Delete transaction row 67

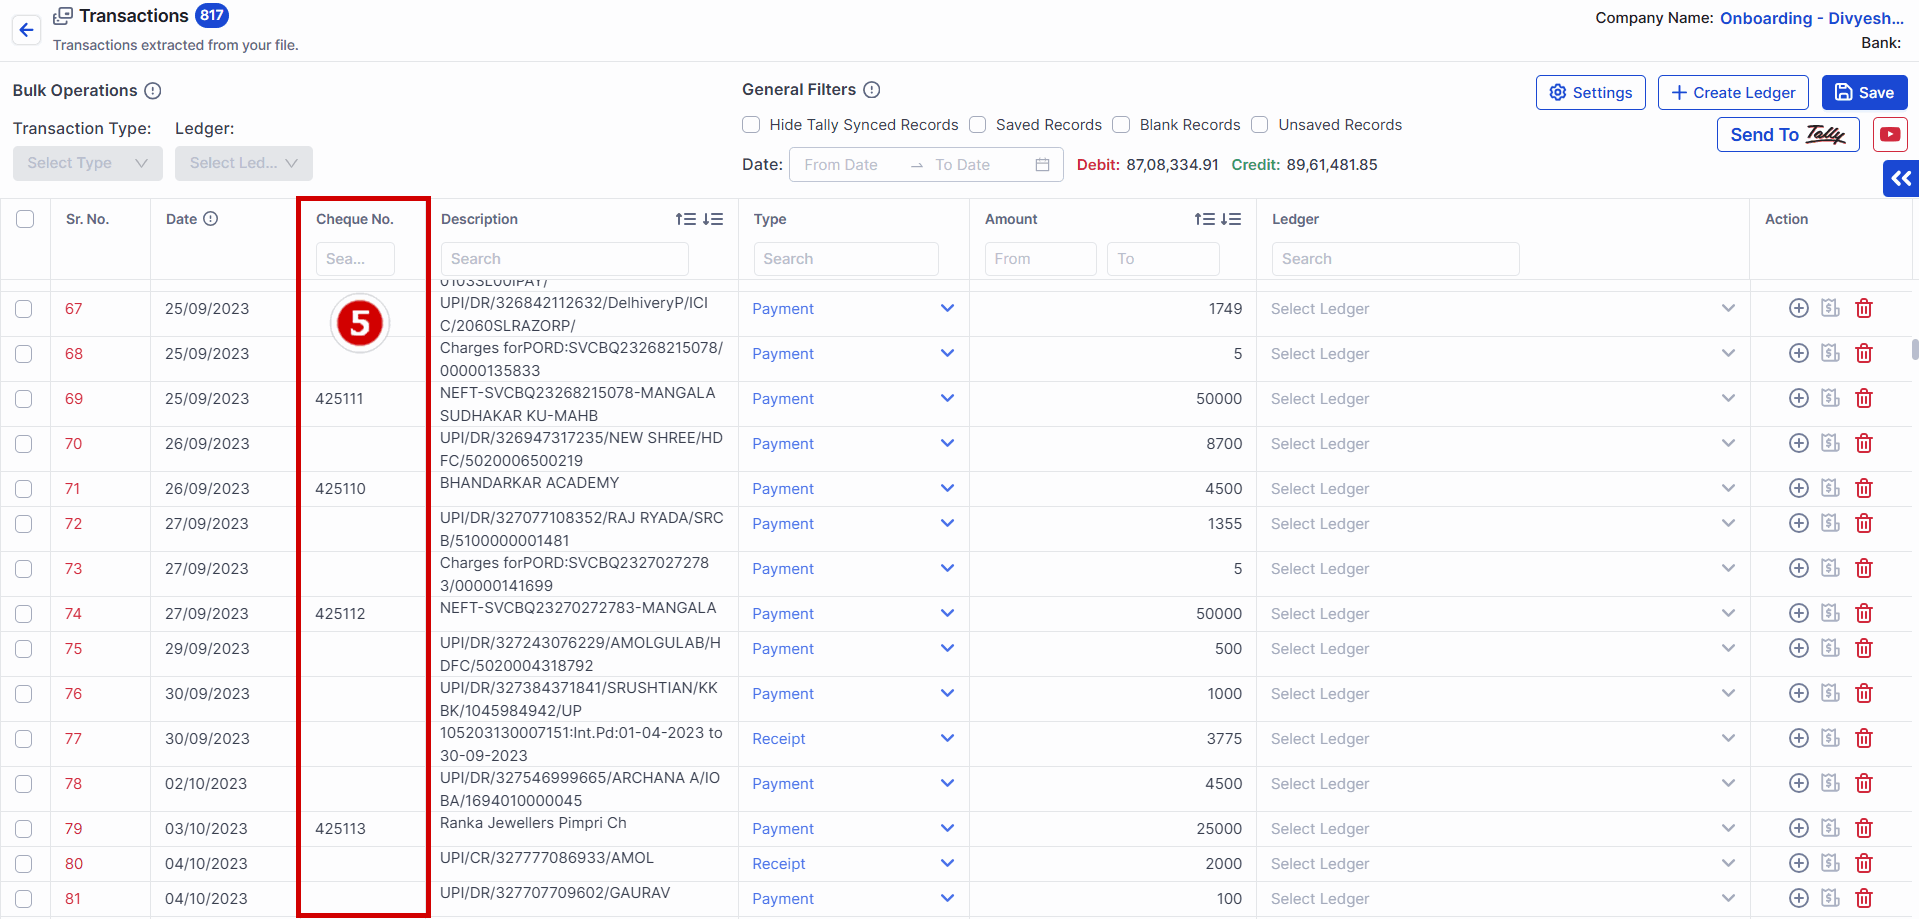point(1864,308)
